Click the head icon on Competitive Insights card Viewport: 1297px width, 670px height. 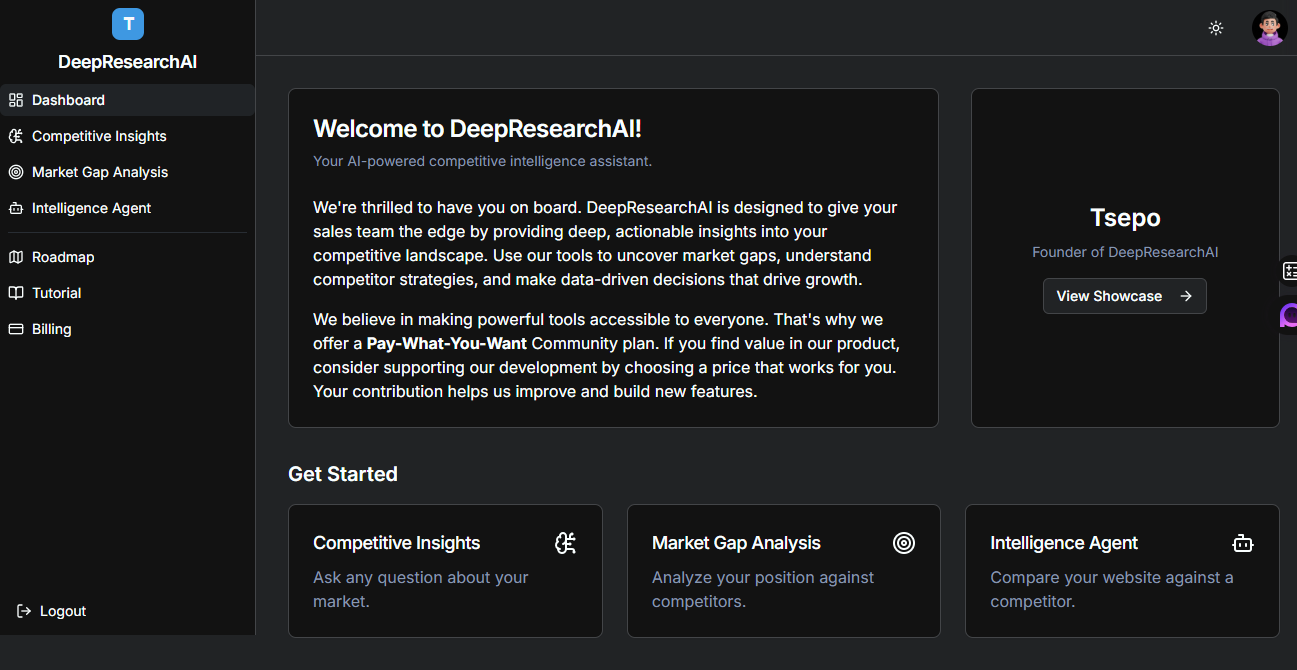tap(565, 542)
